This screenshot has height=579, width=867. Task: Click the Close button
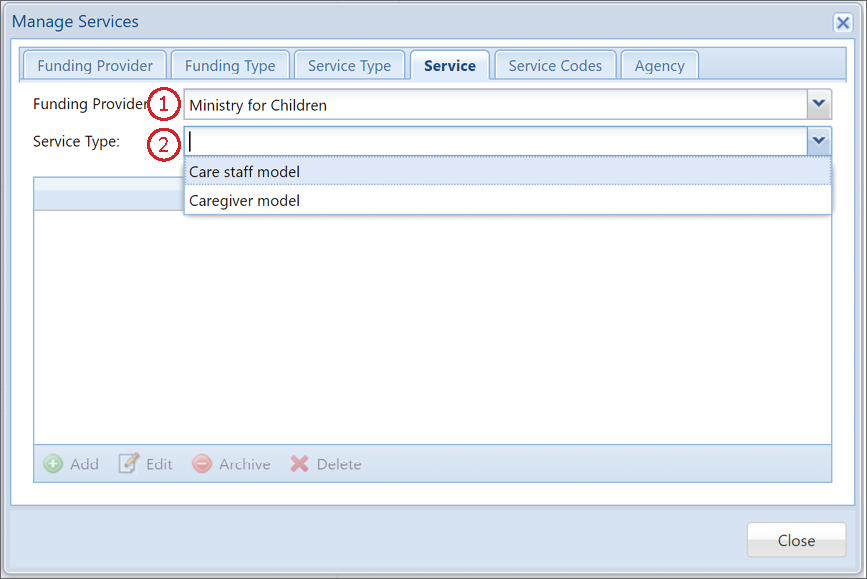tap(796, 540)
